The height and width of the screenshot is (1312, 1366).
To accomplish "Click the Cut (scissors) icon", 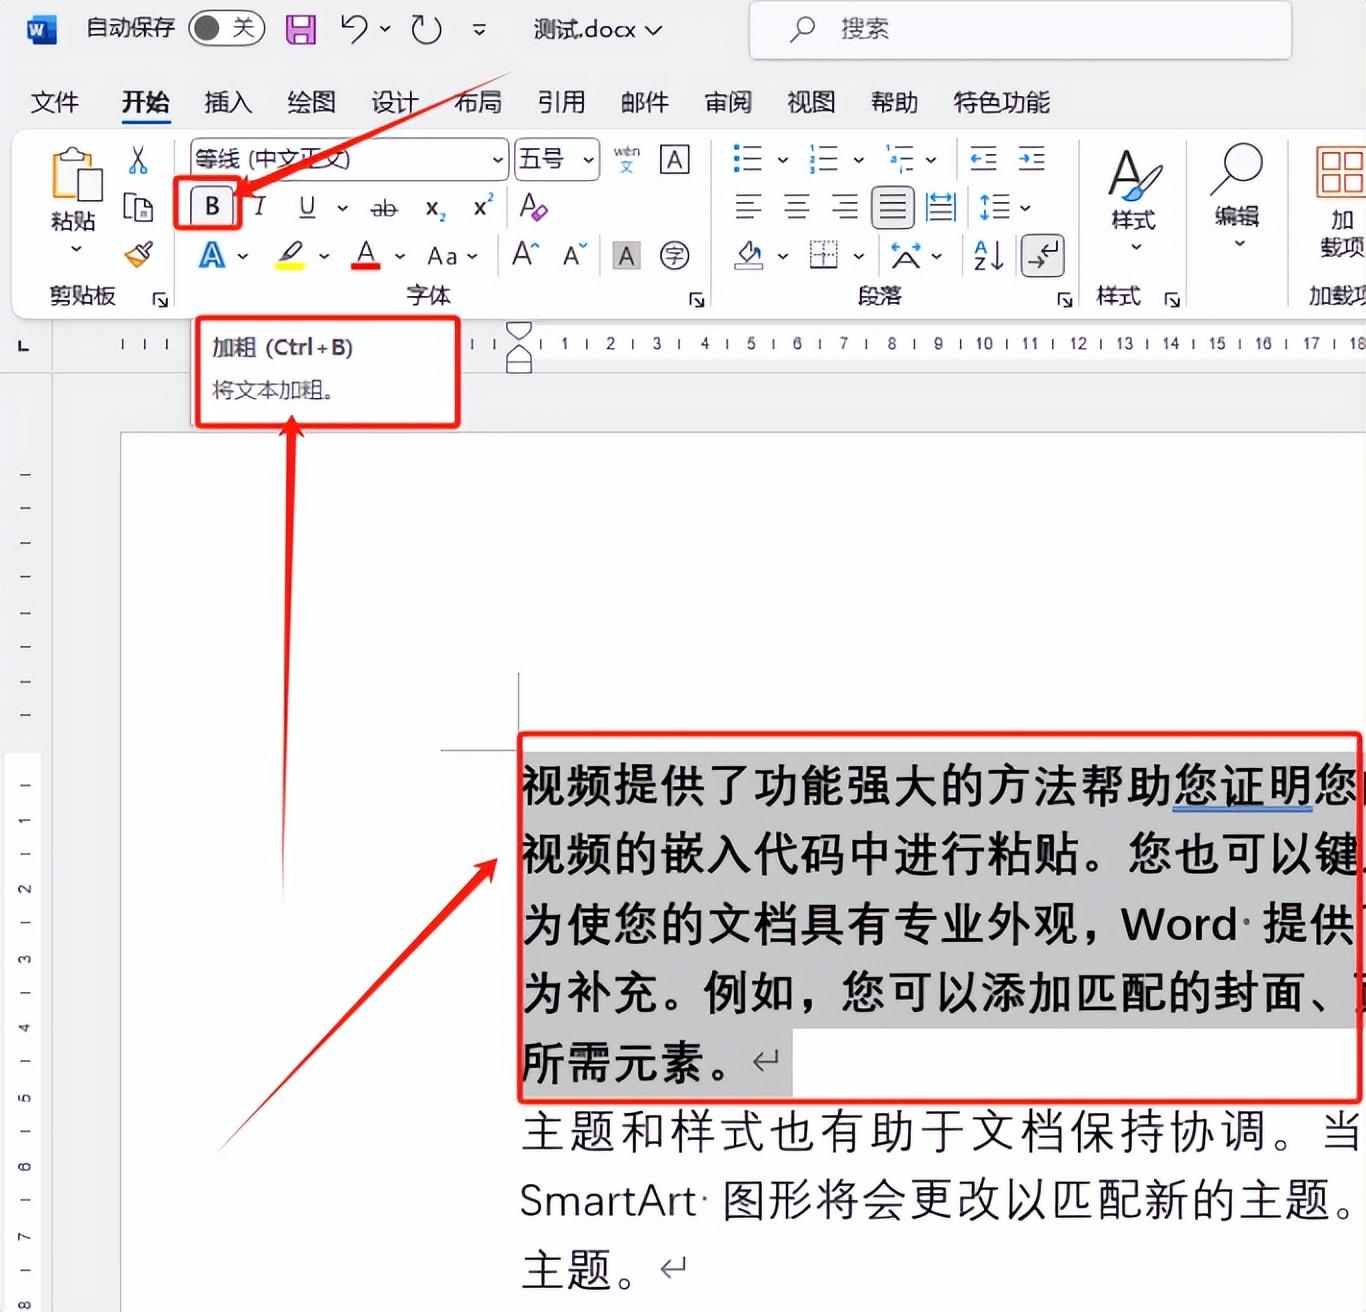I will coord(137,160).
